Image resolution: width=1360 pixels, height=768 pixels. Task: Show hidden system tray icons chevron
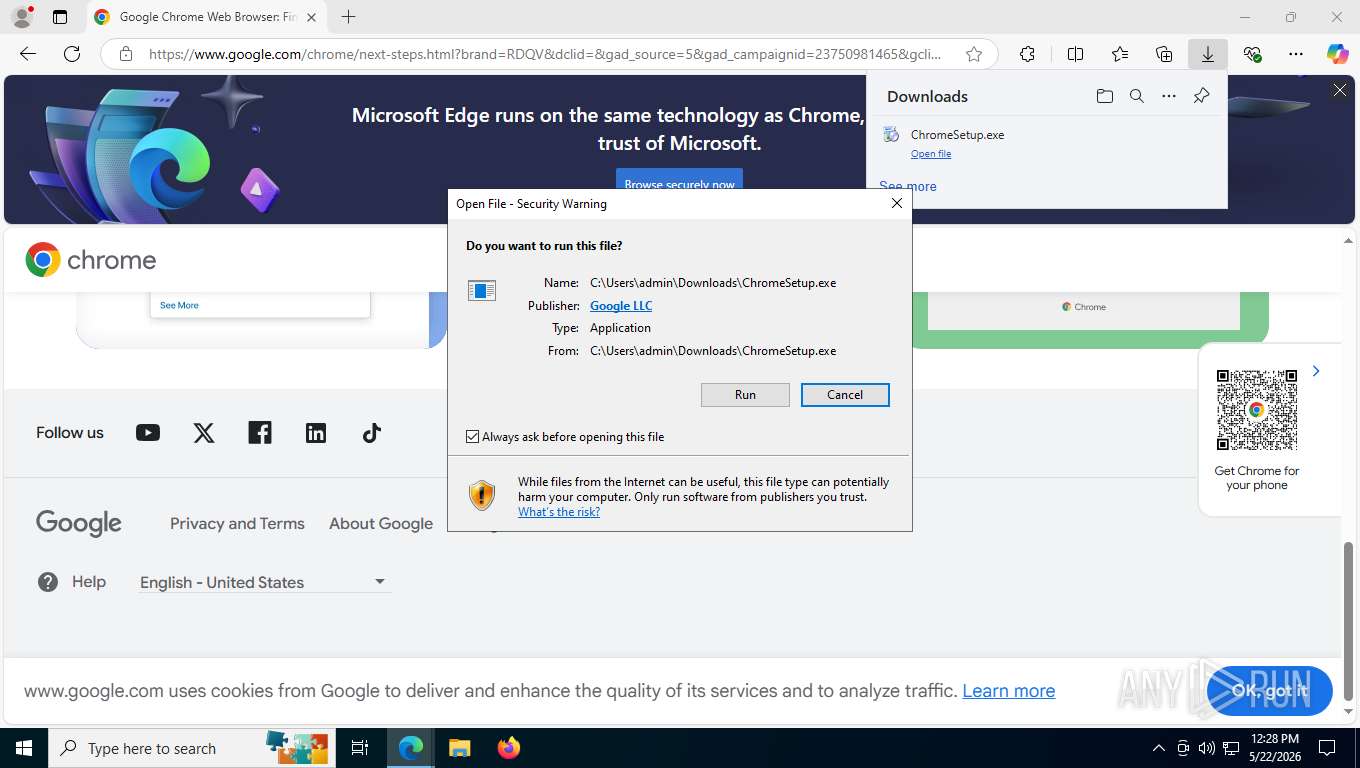1159,748
